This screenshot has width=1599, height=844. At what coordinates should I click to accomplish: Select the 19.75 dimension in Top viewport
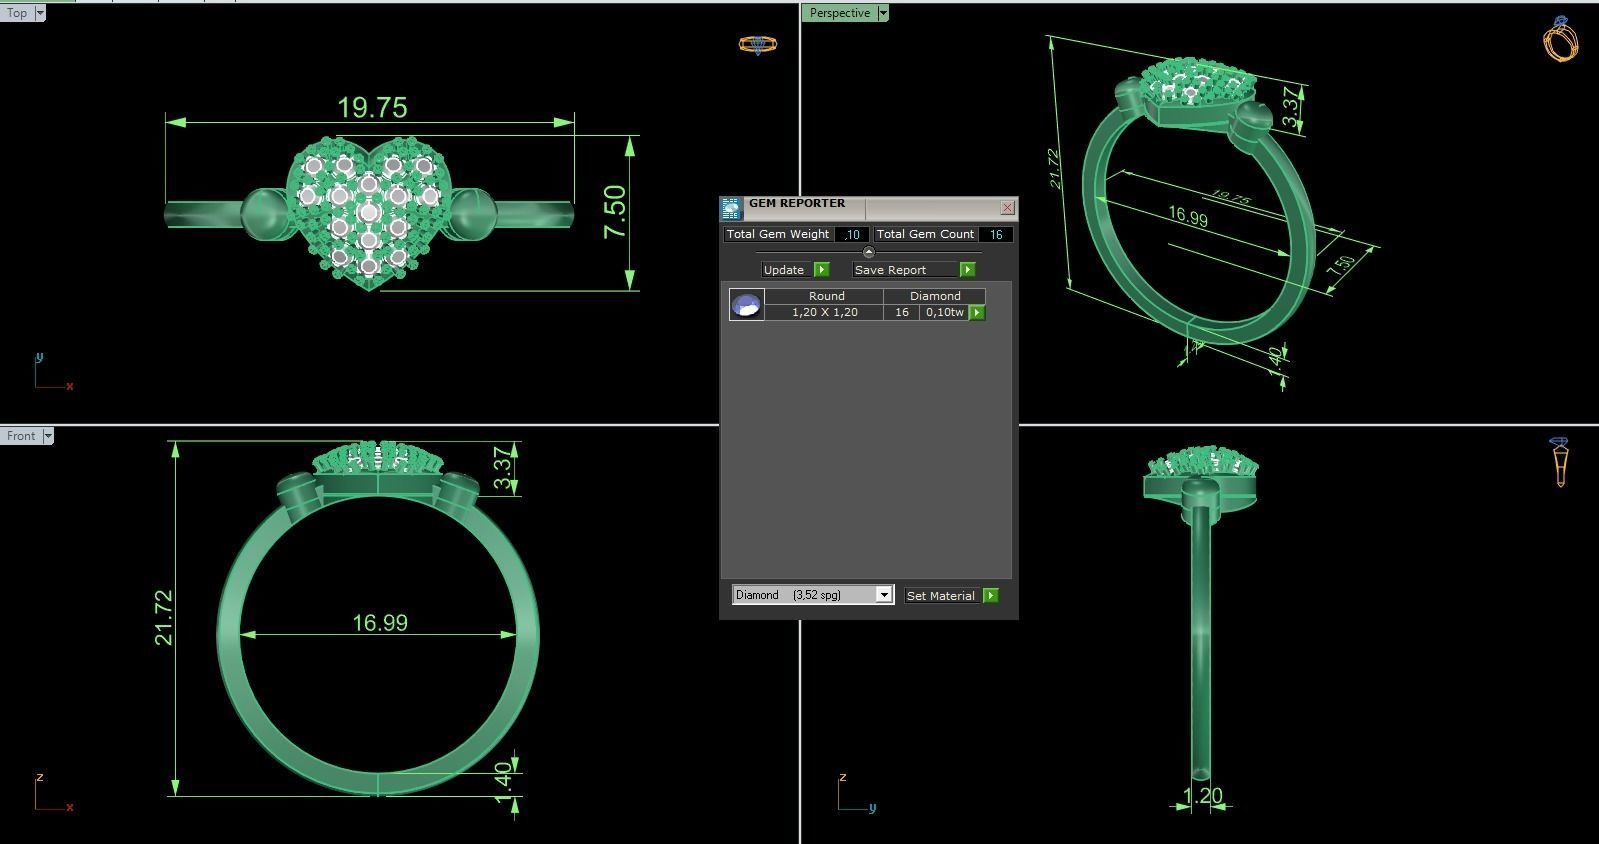(x=372, y=107)
